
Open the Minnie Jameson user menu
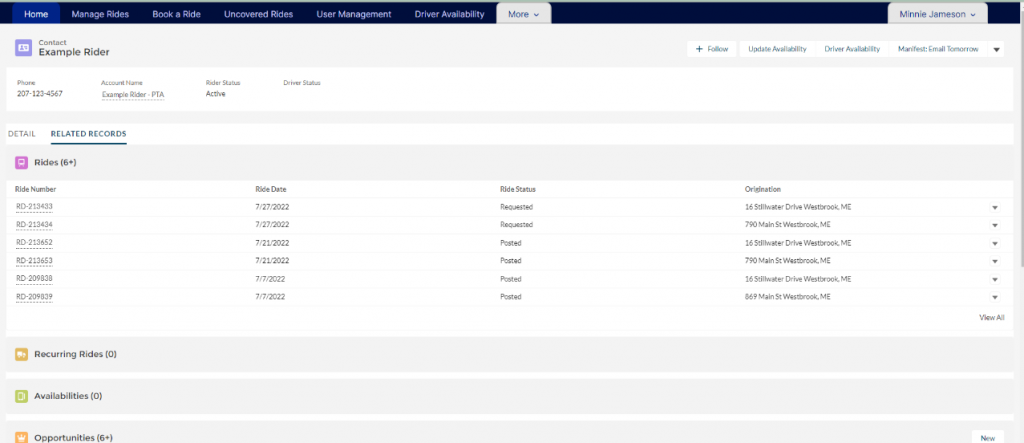coord(937,14)
